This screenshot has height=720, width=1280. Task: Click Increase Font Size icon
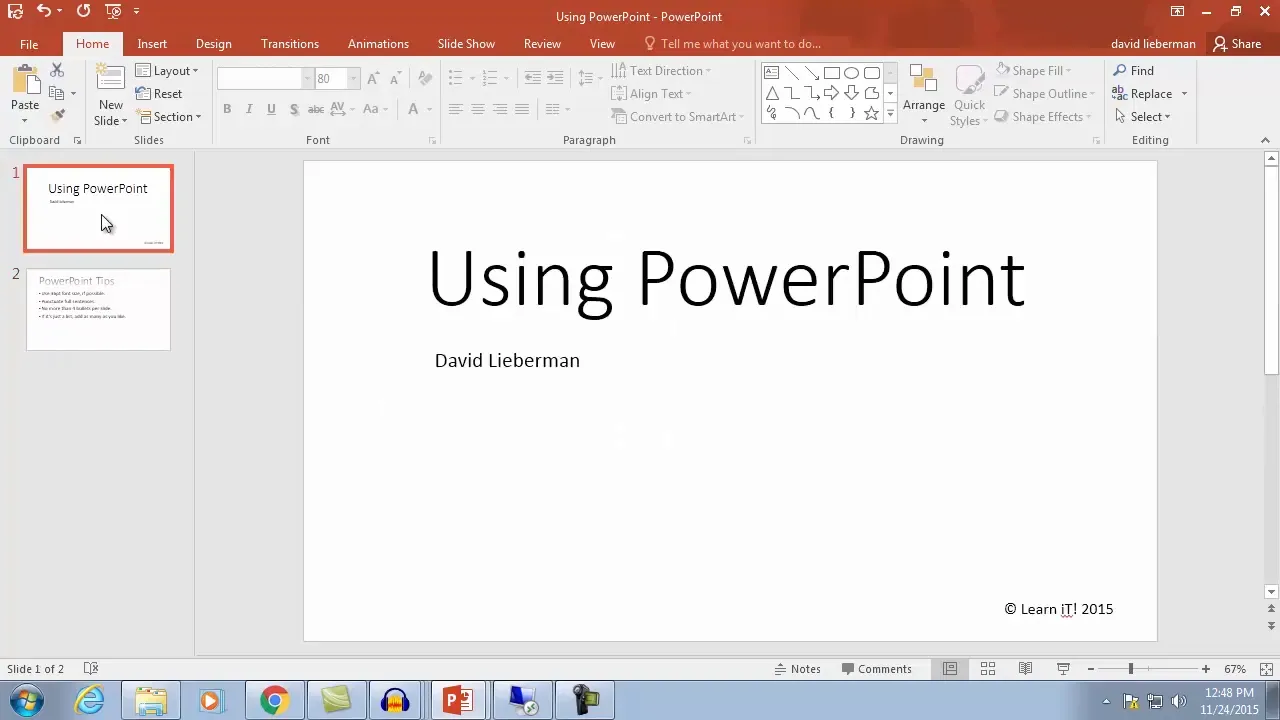click(x=373, y=78)
